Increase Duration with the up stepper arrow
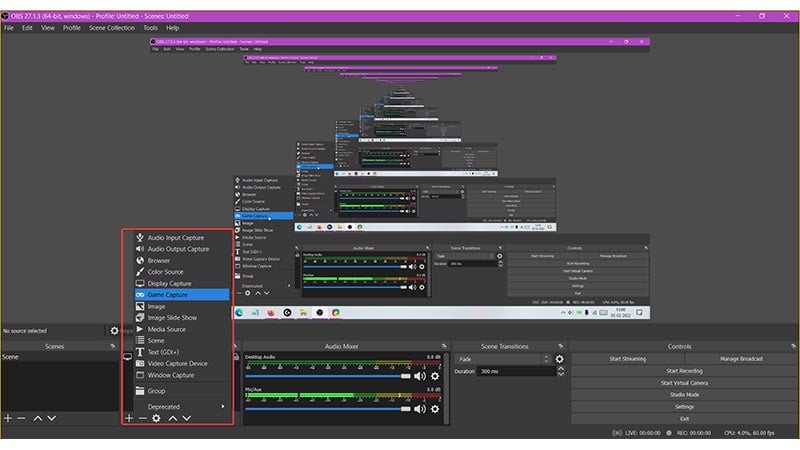The height and width of the screenshot is (450, 800). 561,369
